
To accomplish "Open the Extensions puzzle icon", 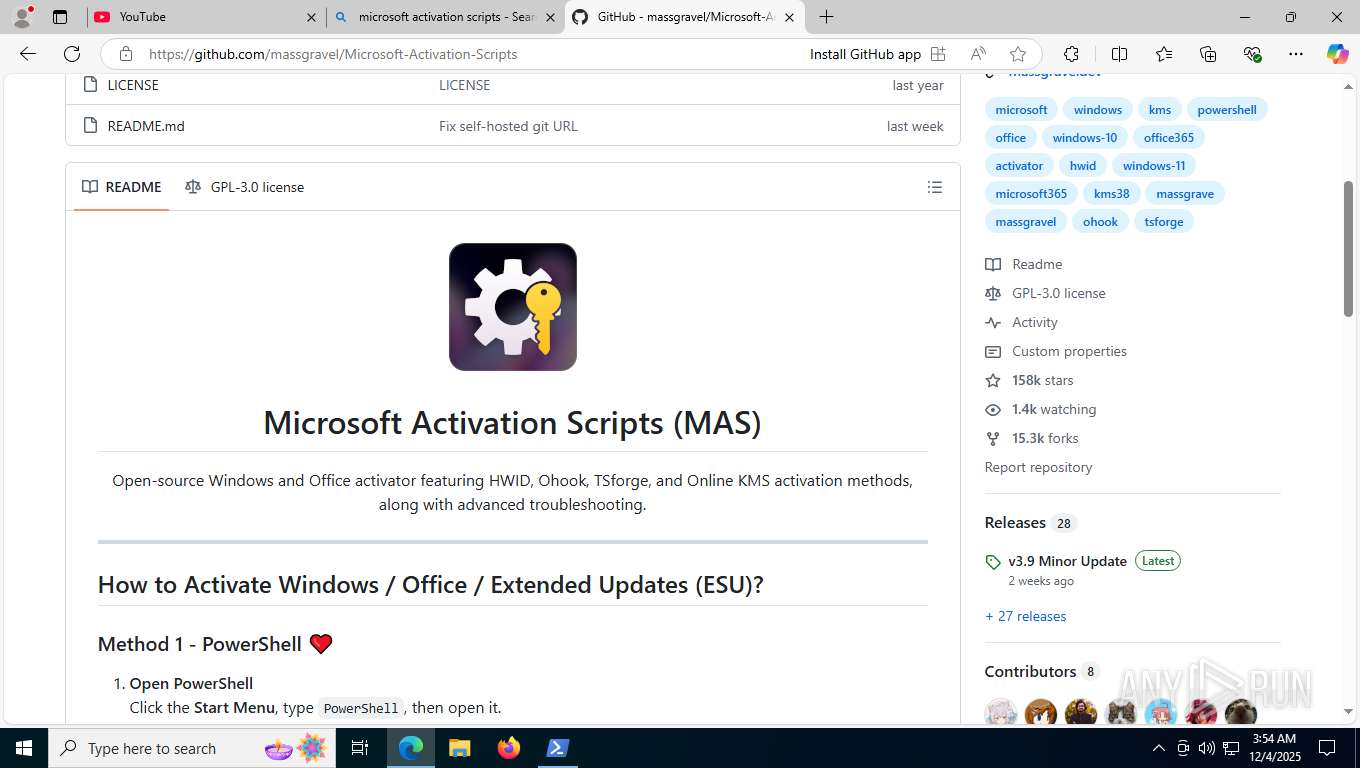I will click(x=1071, y=54).
